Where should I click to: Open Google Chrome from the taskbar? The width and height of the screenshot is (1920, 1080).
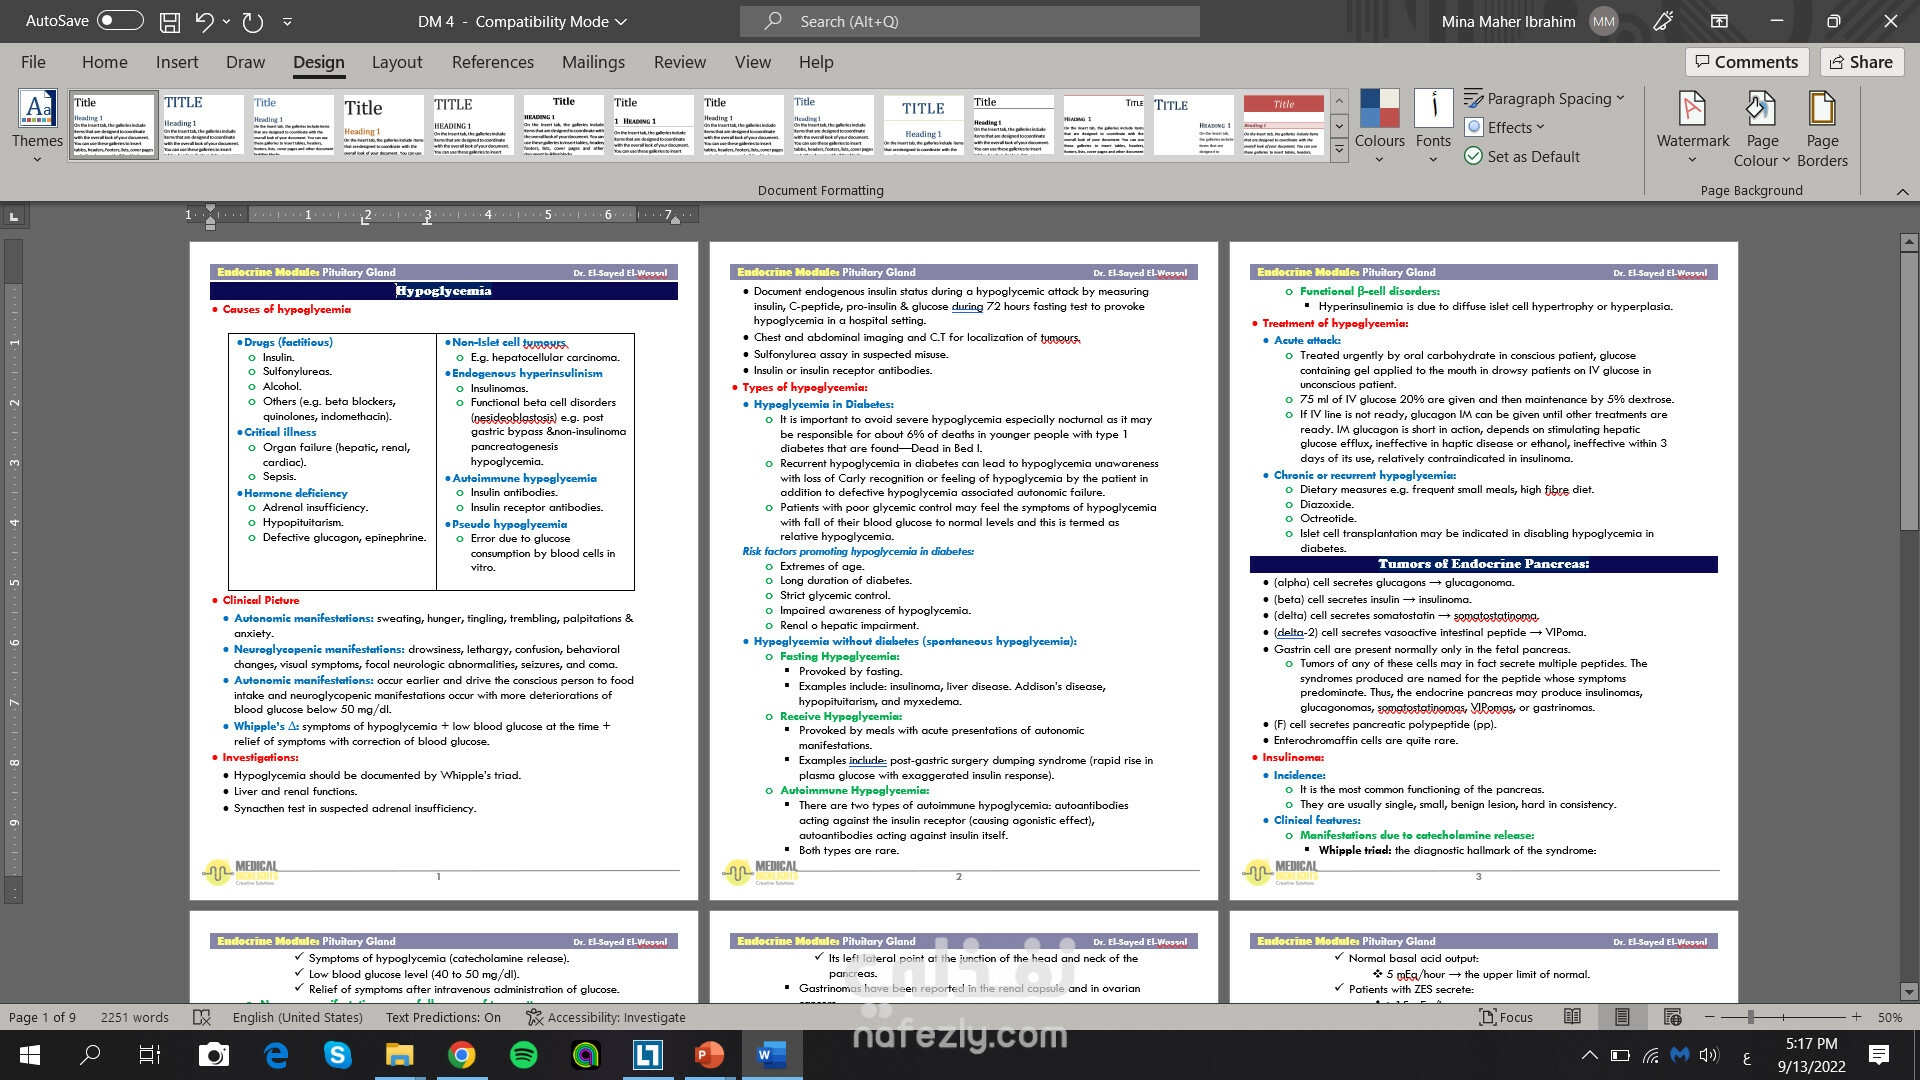461,1055
